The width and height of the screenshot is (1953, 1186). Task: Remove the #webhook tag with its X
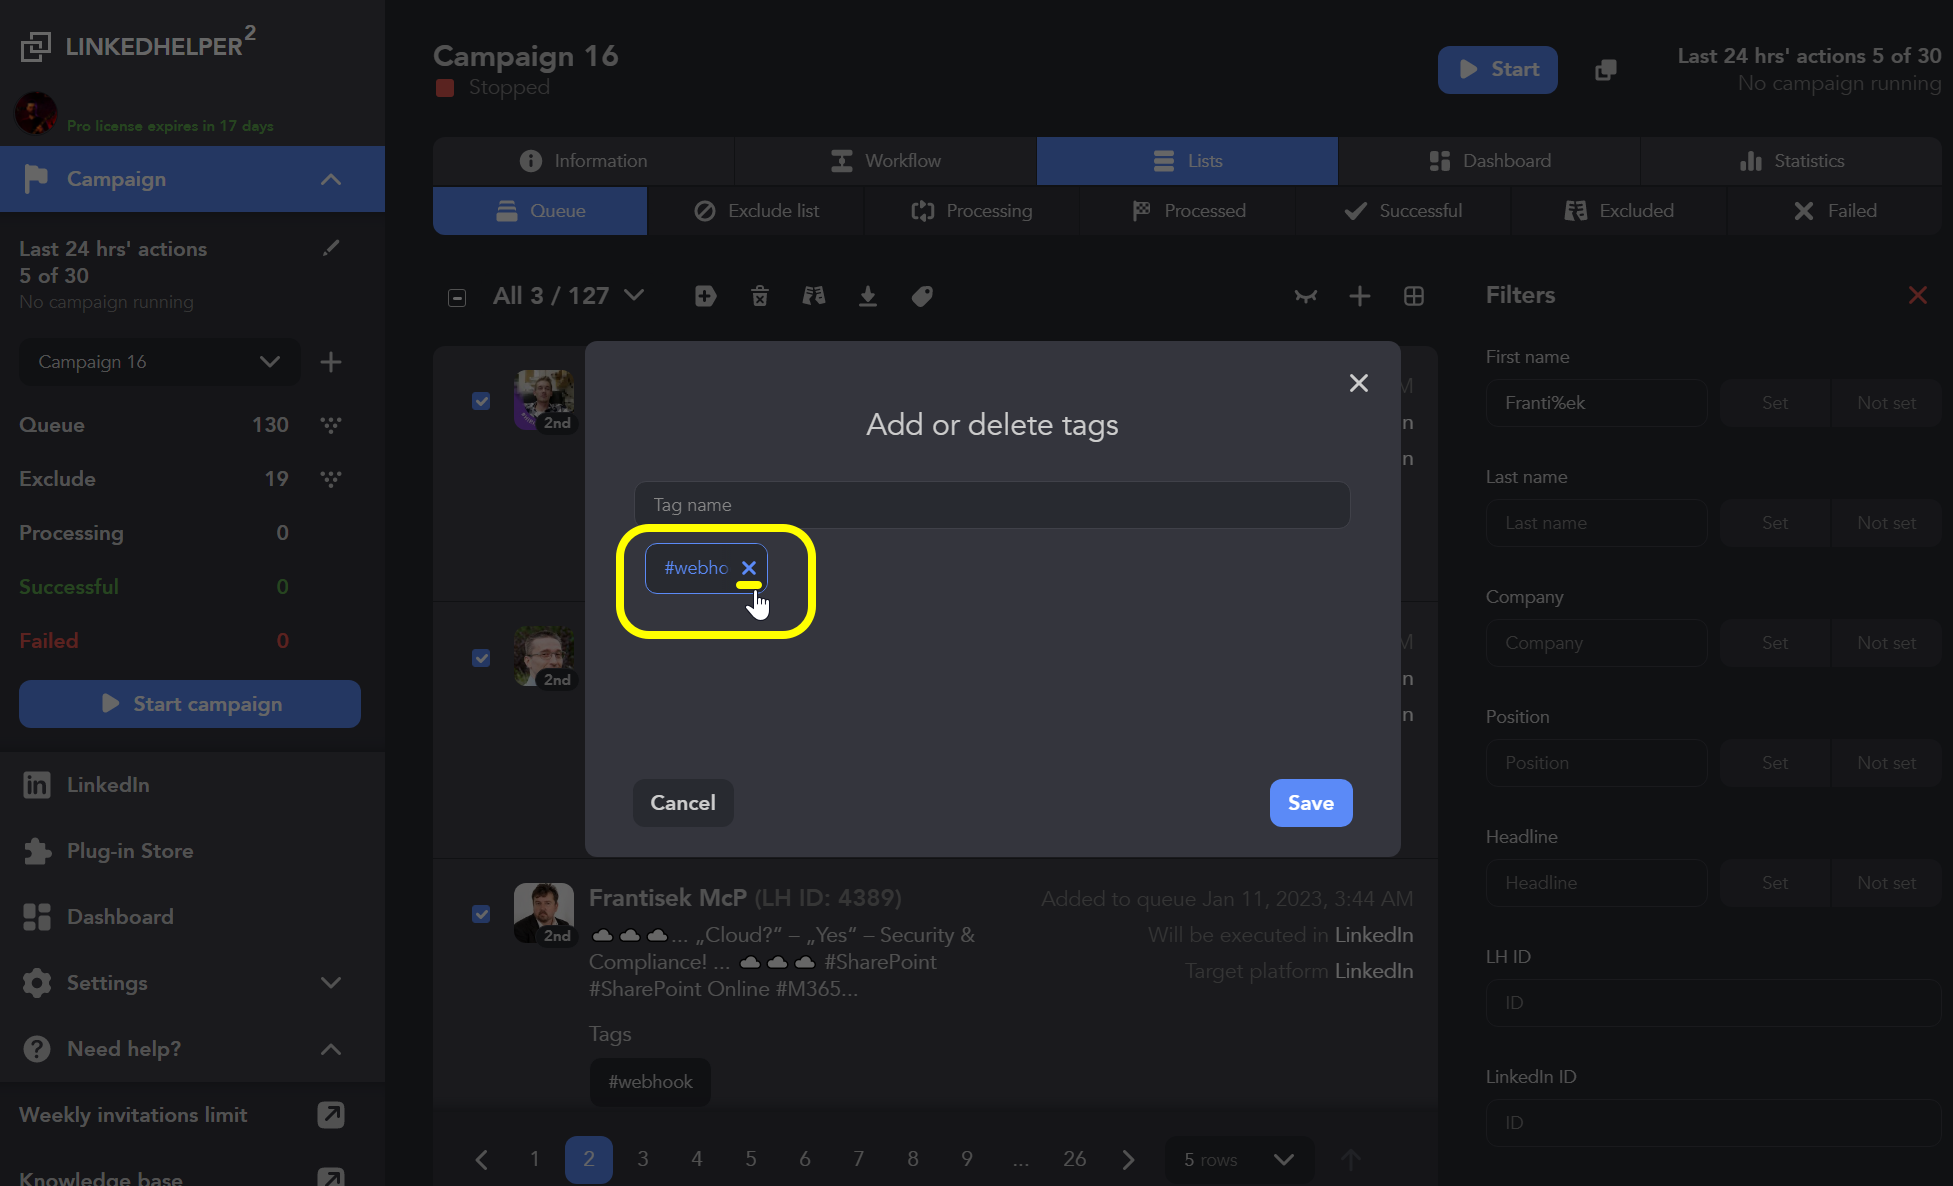coord(749,568)
